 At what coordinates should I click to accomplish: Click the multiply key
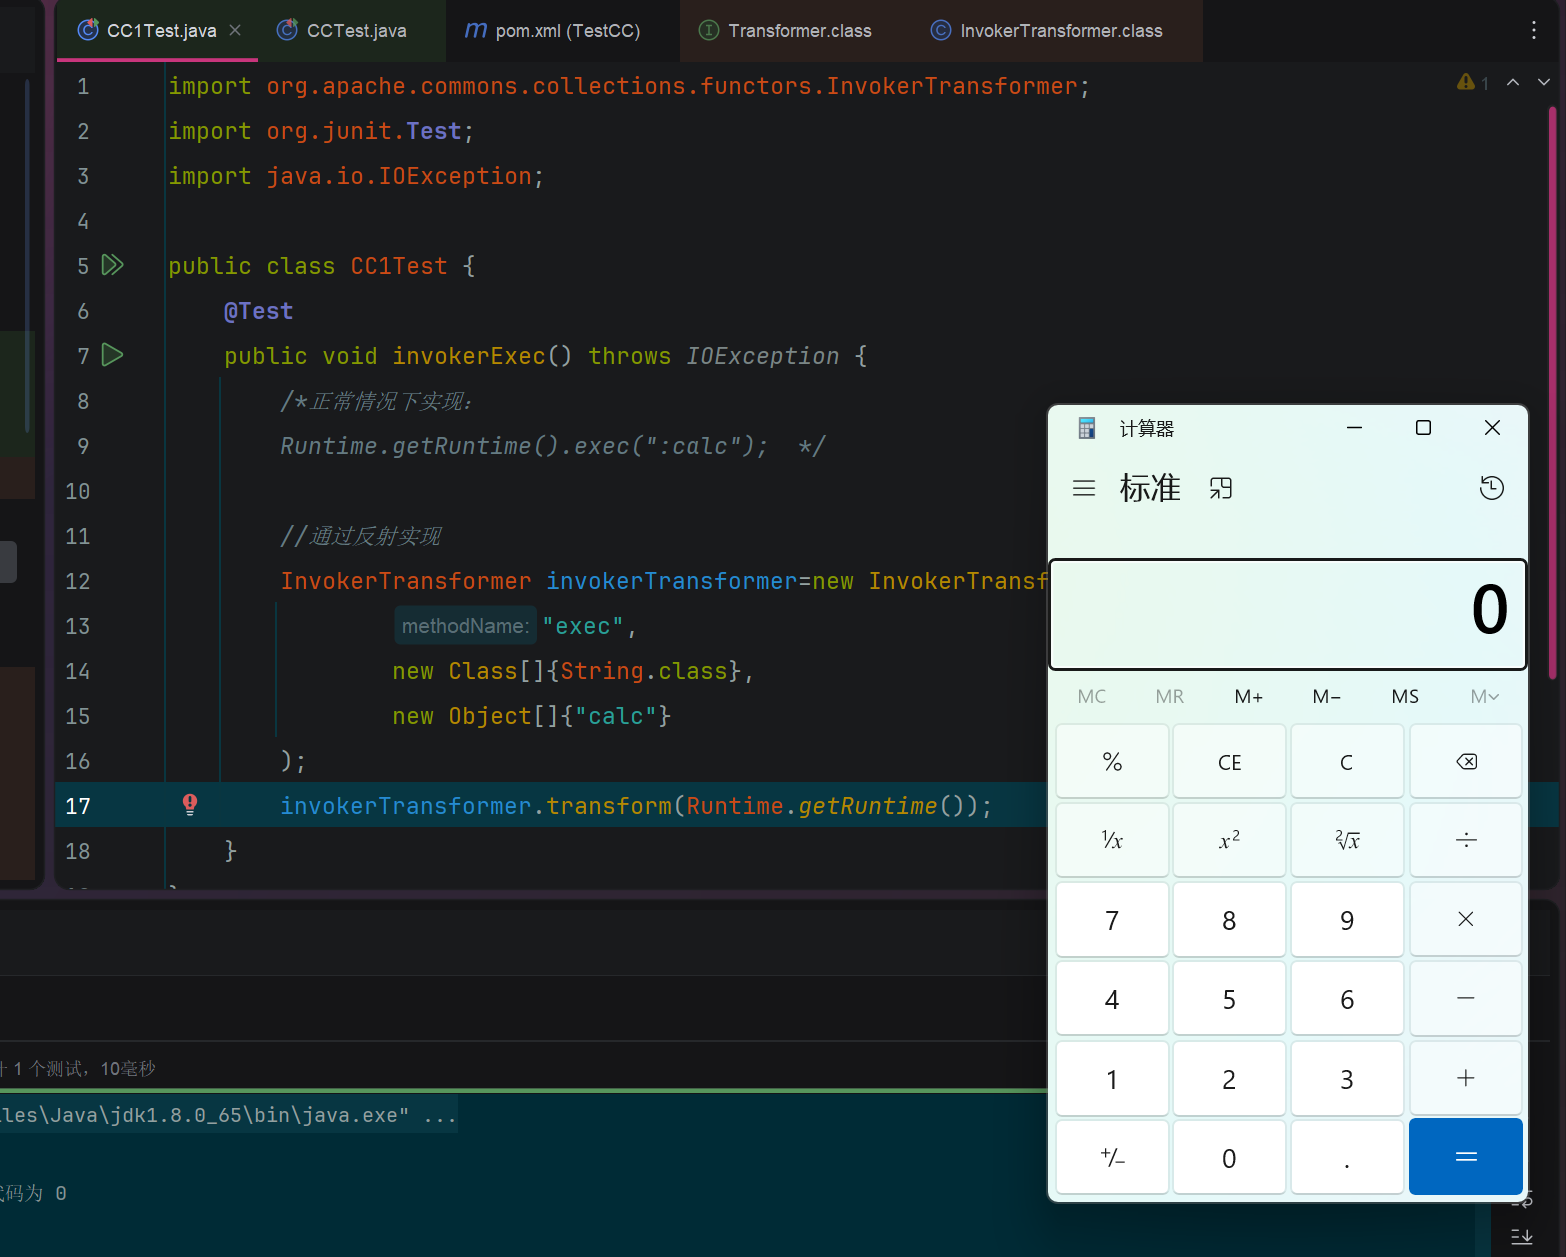tap(1466, 919)
